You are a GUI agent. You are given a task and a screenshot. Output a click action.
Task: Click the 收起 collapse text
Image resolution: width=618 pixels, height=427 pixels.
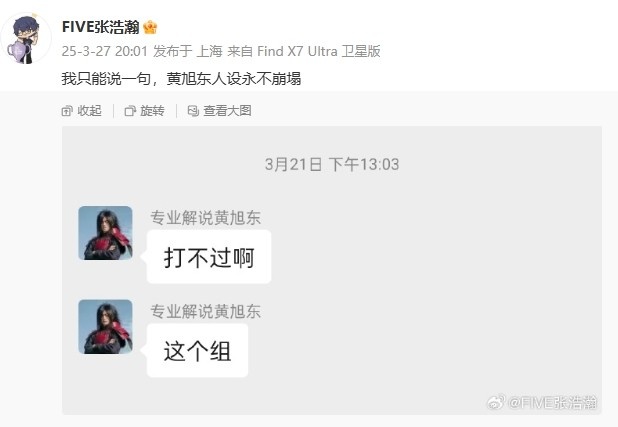coord(89,111)
